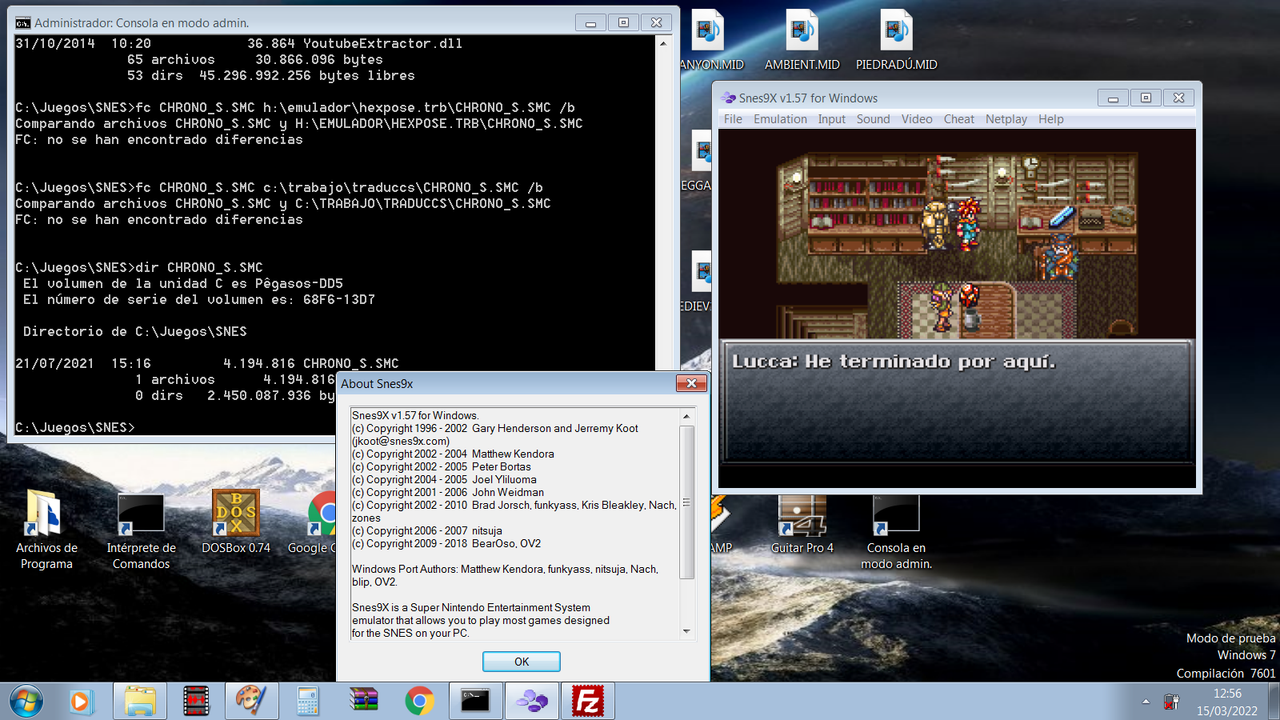Open Windows Media Player from taskbar
The height and width of the screenshot is (720, 1280).
pos(82,701)
